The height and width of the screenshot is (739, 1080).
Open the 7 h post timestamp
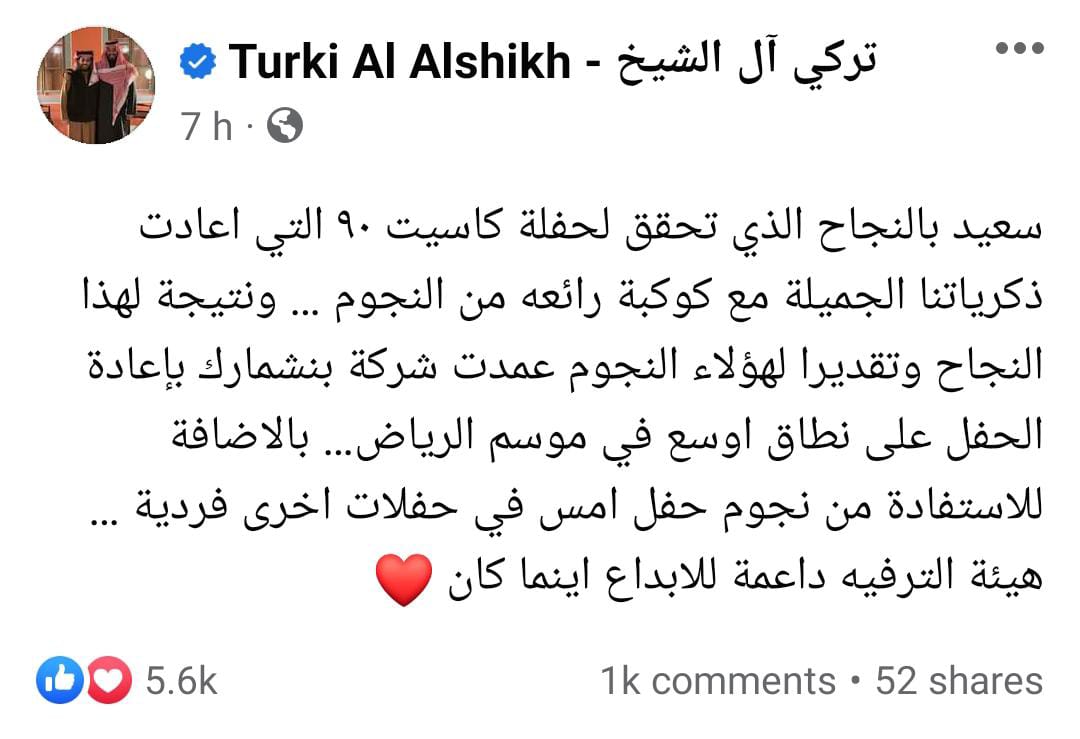pos(205,126)
